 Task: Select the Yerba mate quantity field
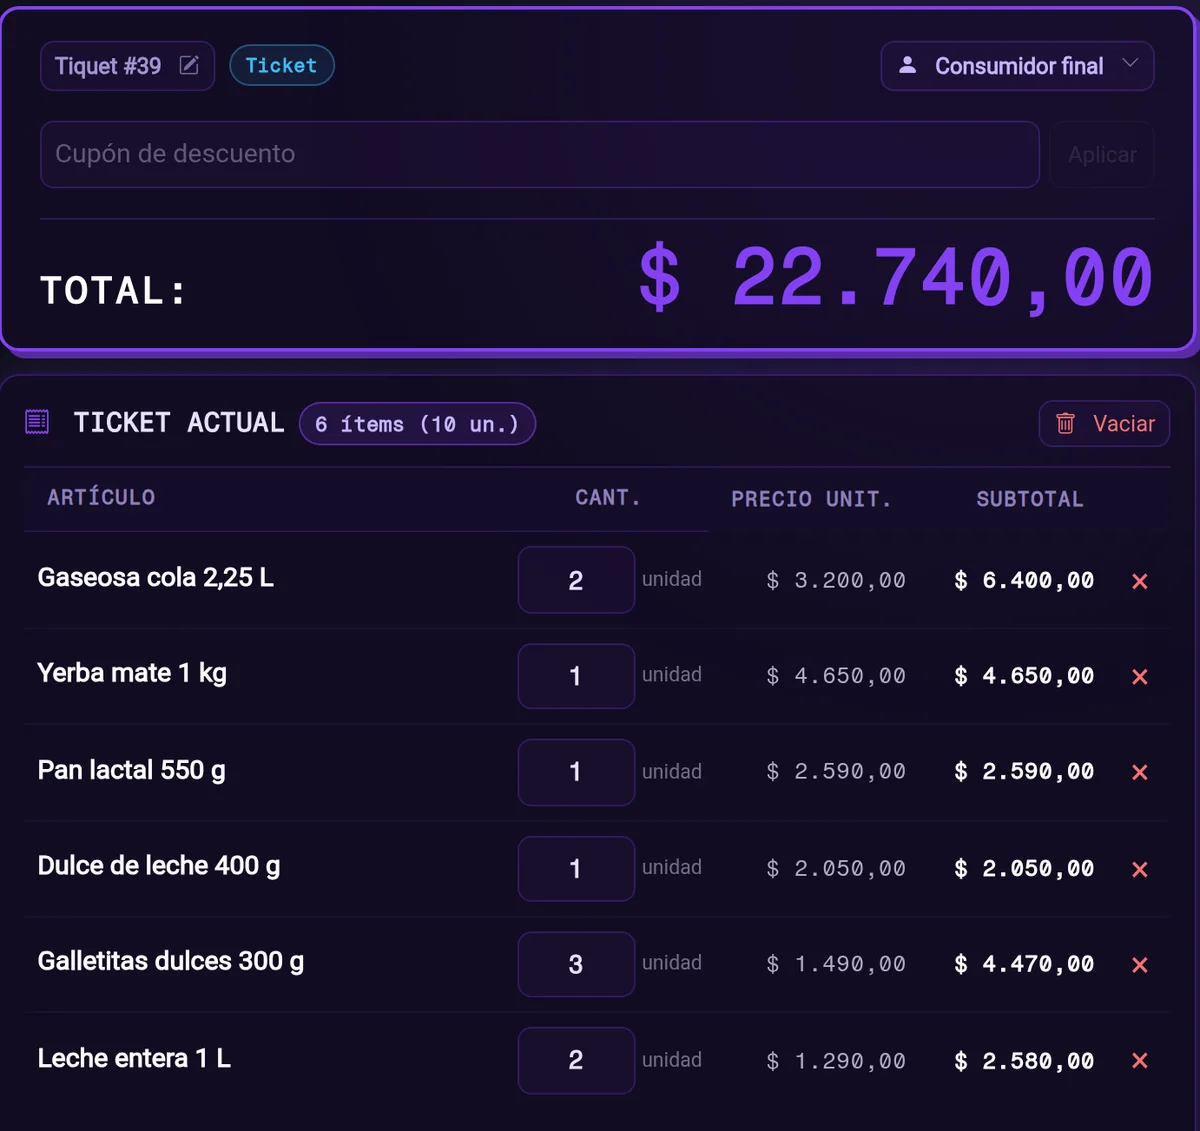pos(576,676)
